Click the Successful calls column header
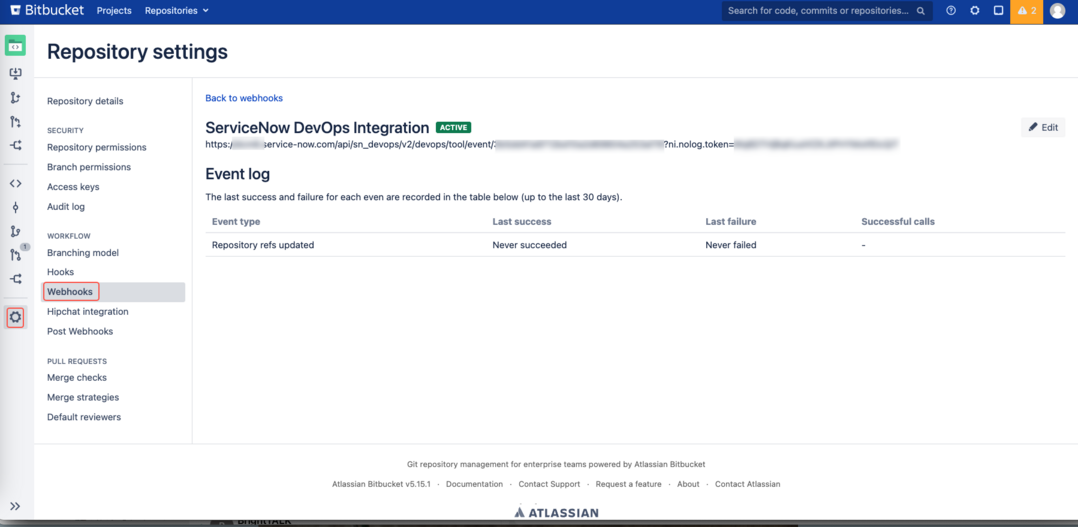 (898, 221)
